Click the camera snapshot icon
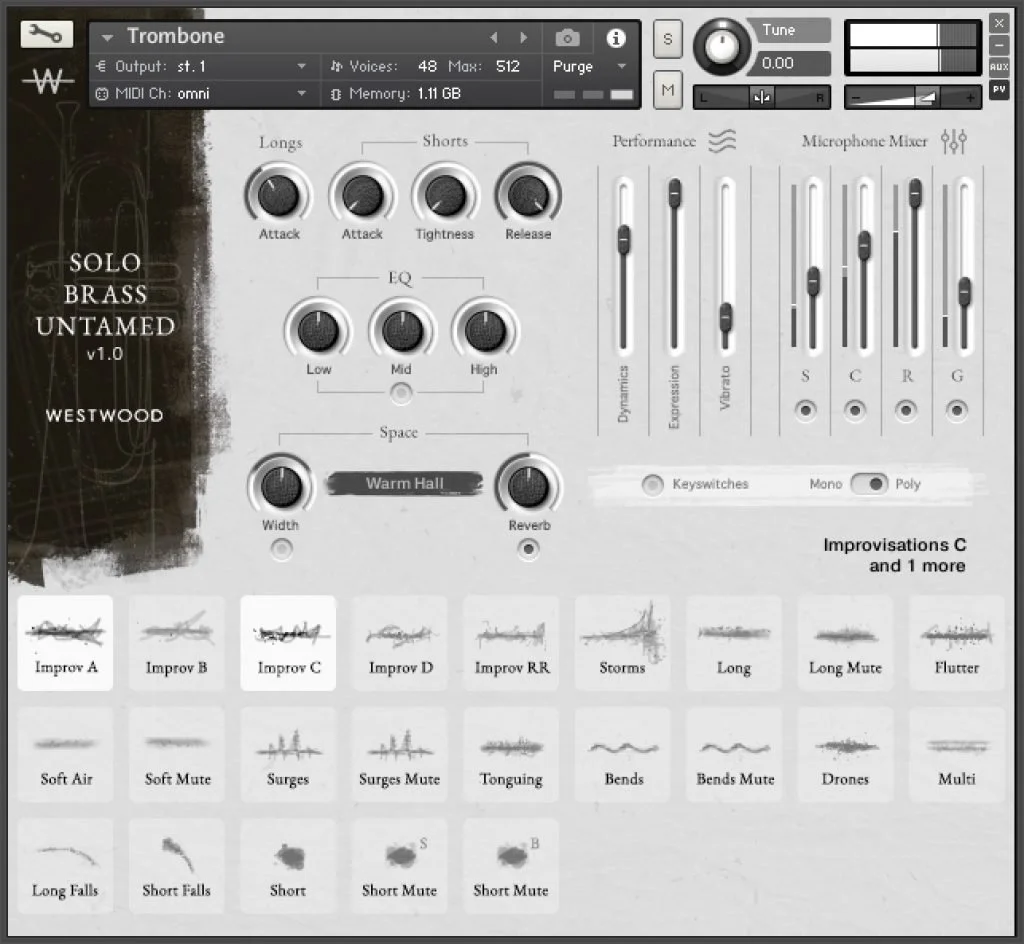Screen dimensions: 1024x944 pos(567,38)
